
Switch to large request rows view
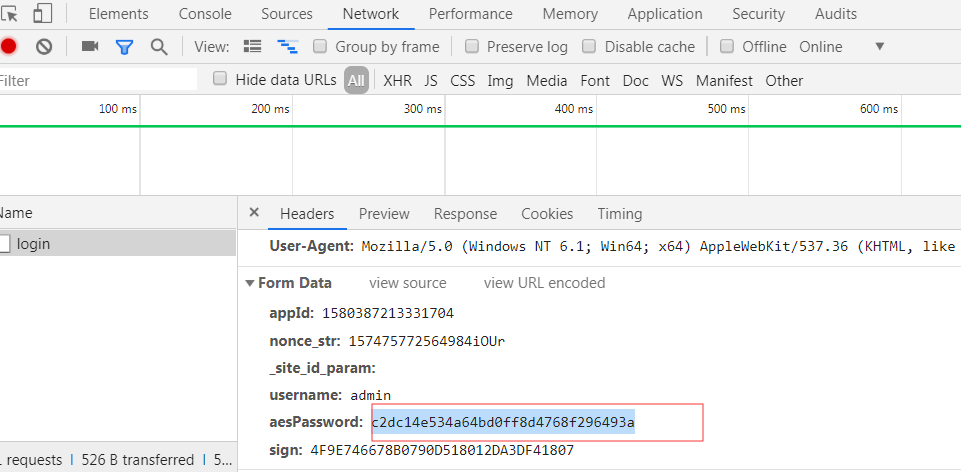tap(253, 47)
